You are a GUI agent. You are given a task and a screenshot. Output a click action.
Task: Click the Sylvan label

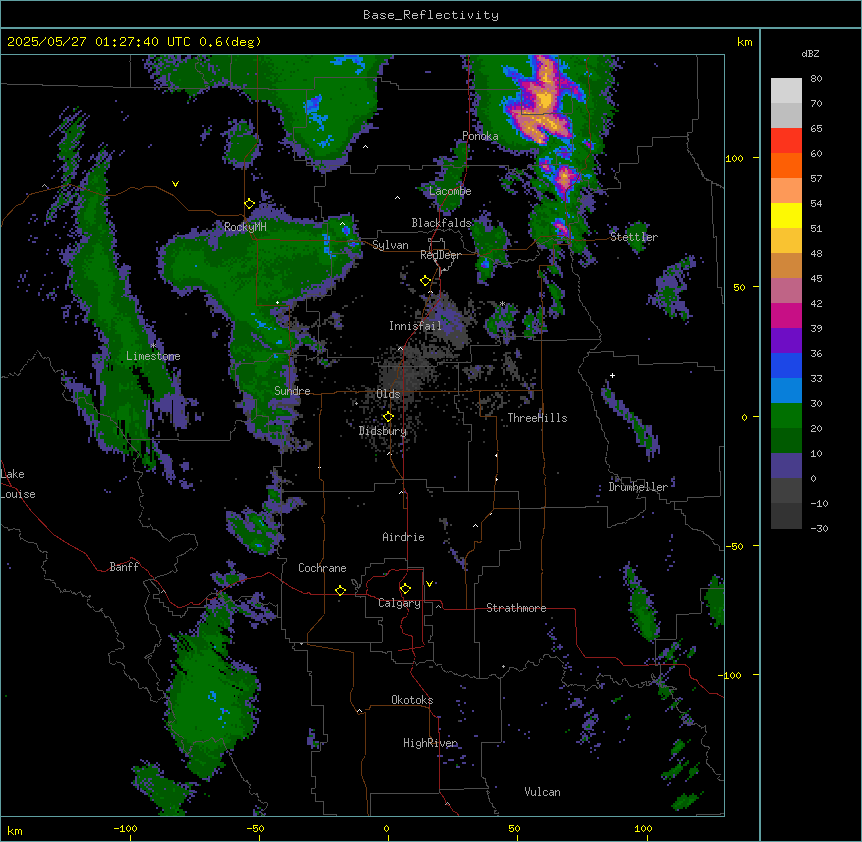(x=390, y=245)
